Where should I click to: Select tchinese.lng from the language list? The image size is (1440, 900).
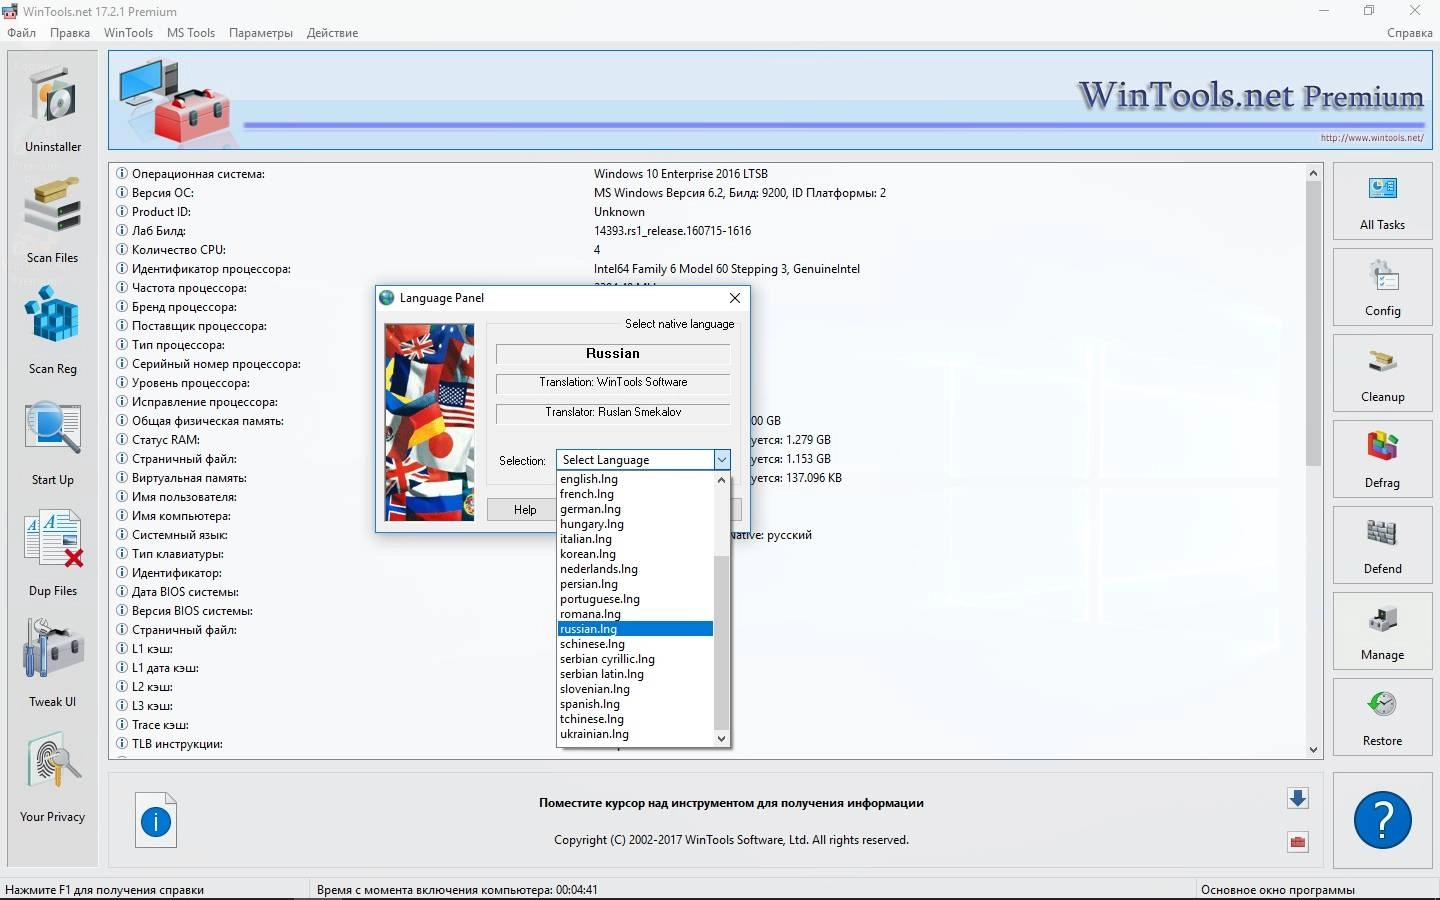(x=635, y=719)
